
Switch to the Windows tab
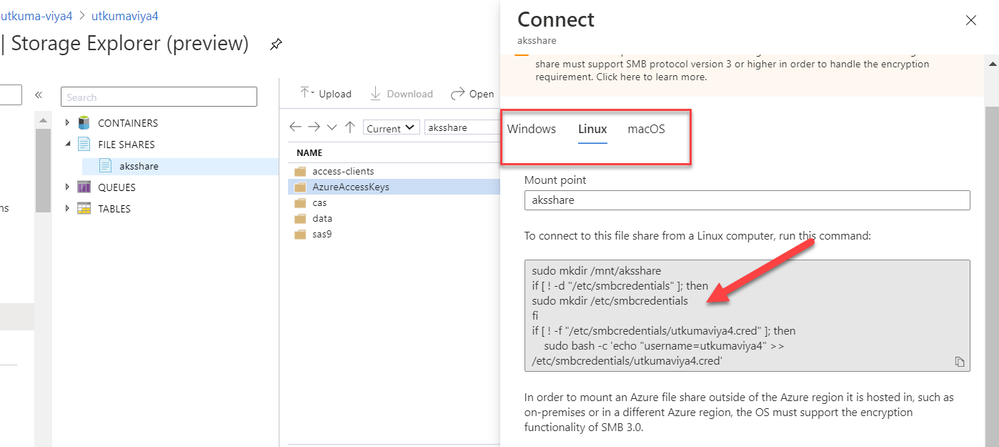[x=531, y=129]
